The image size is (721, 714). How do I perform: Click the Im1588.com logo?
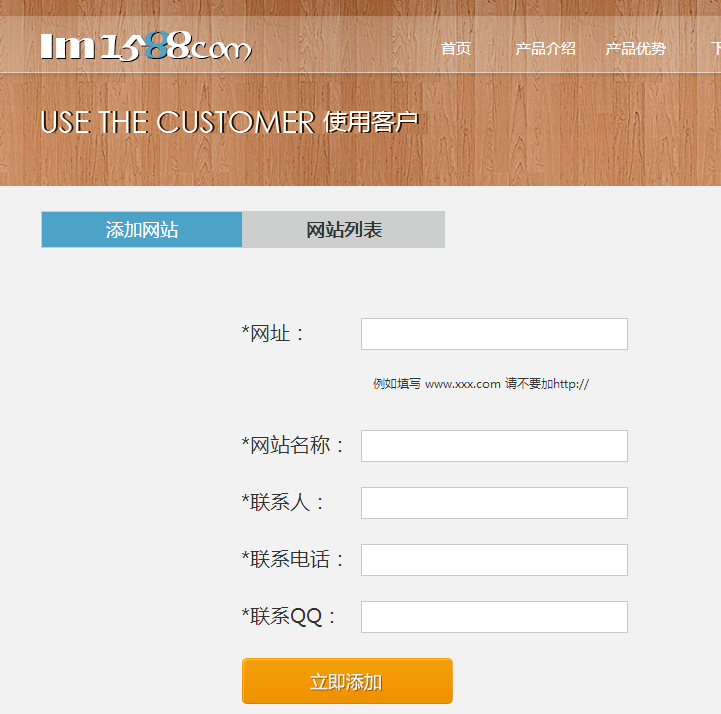(146, 46)
